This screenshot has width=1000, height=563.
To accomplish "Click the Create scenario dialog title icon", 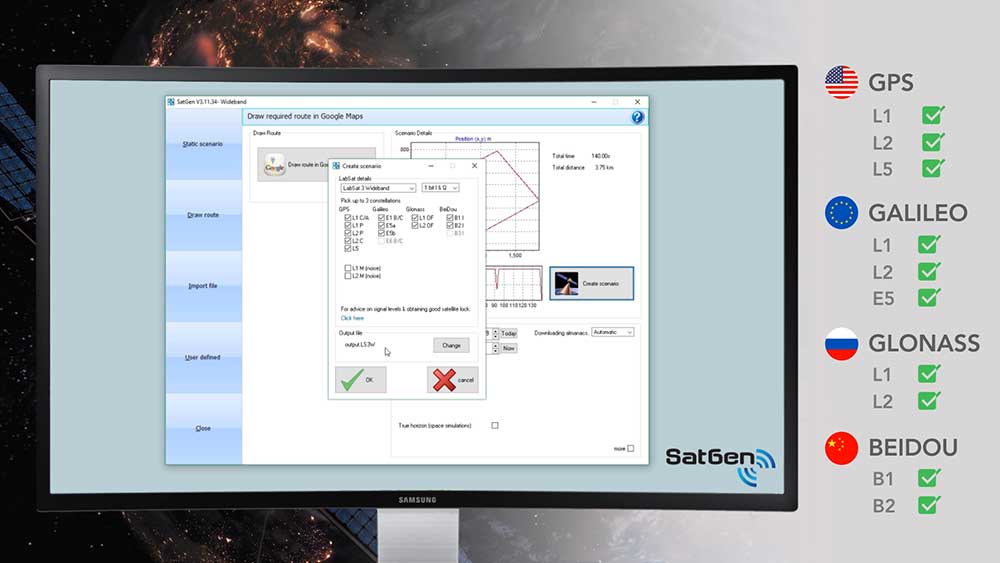I will (336, 165).
